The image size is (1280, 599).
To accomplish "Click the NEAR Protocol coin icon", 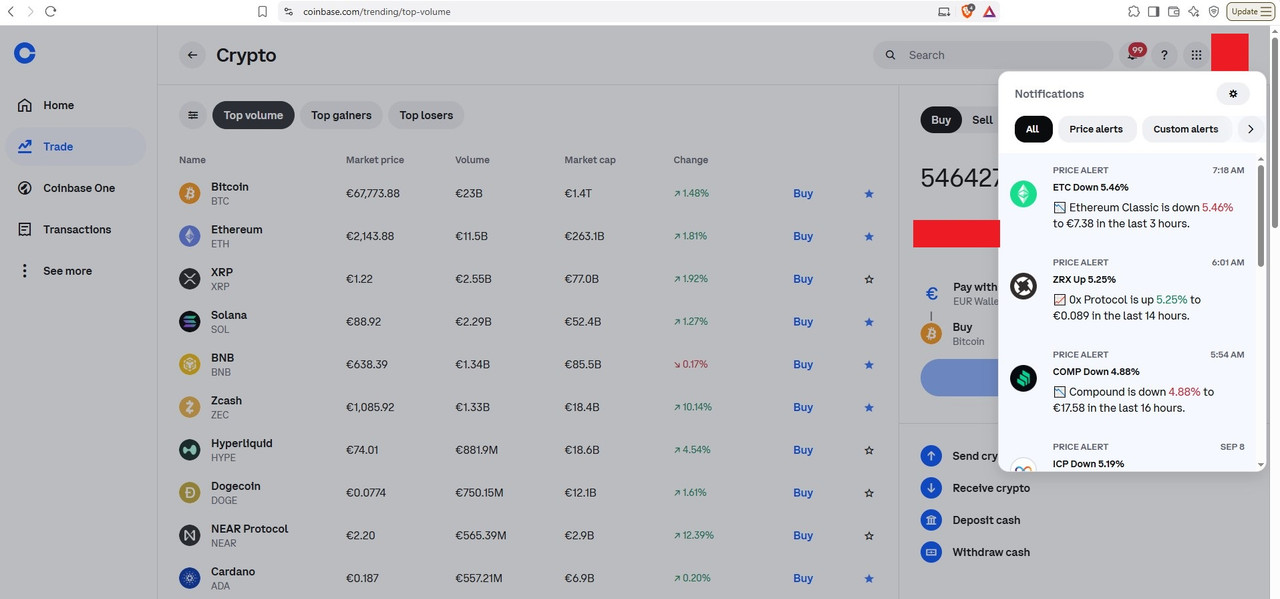I will click(x=189, y=536).
